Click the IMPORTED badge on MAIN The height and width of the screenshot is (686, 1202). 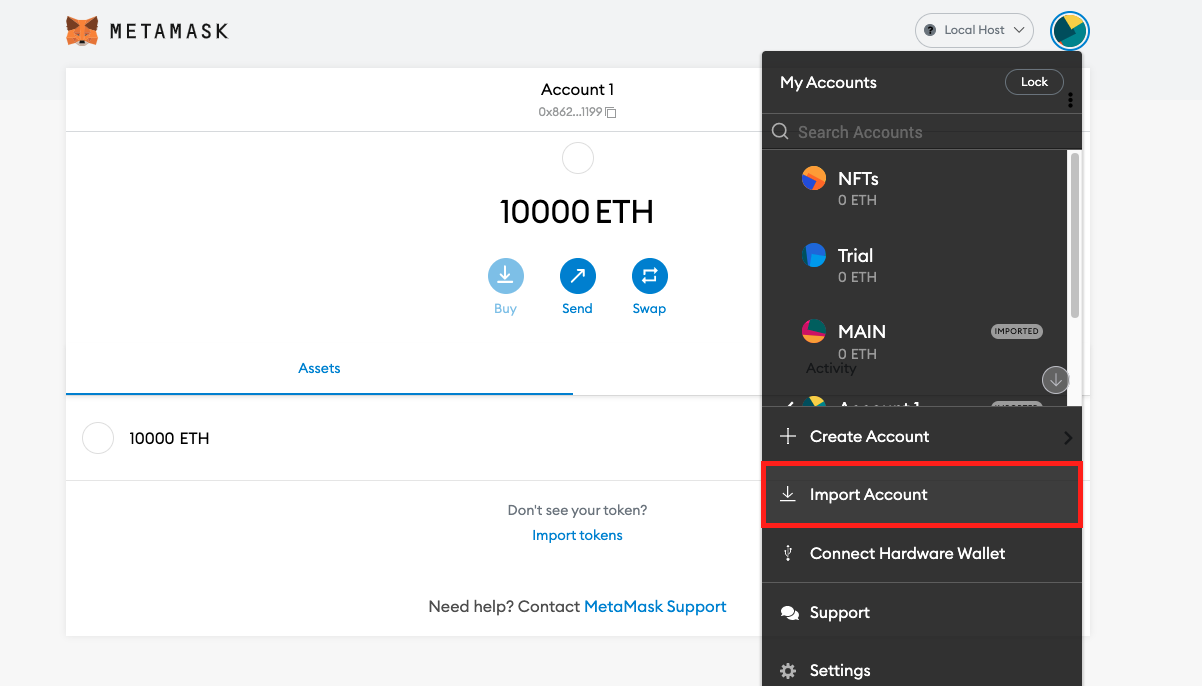tap(1016, 331)
